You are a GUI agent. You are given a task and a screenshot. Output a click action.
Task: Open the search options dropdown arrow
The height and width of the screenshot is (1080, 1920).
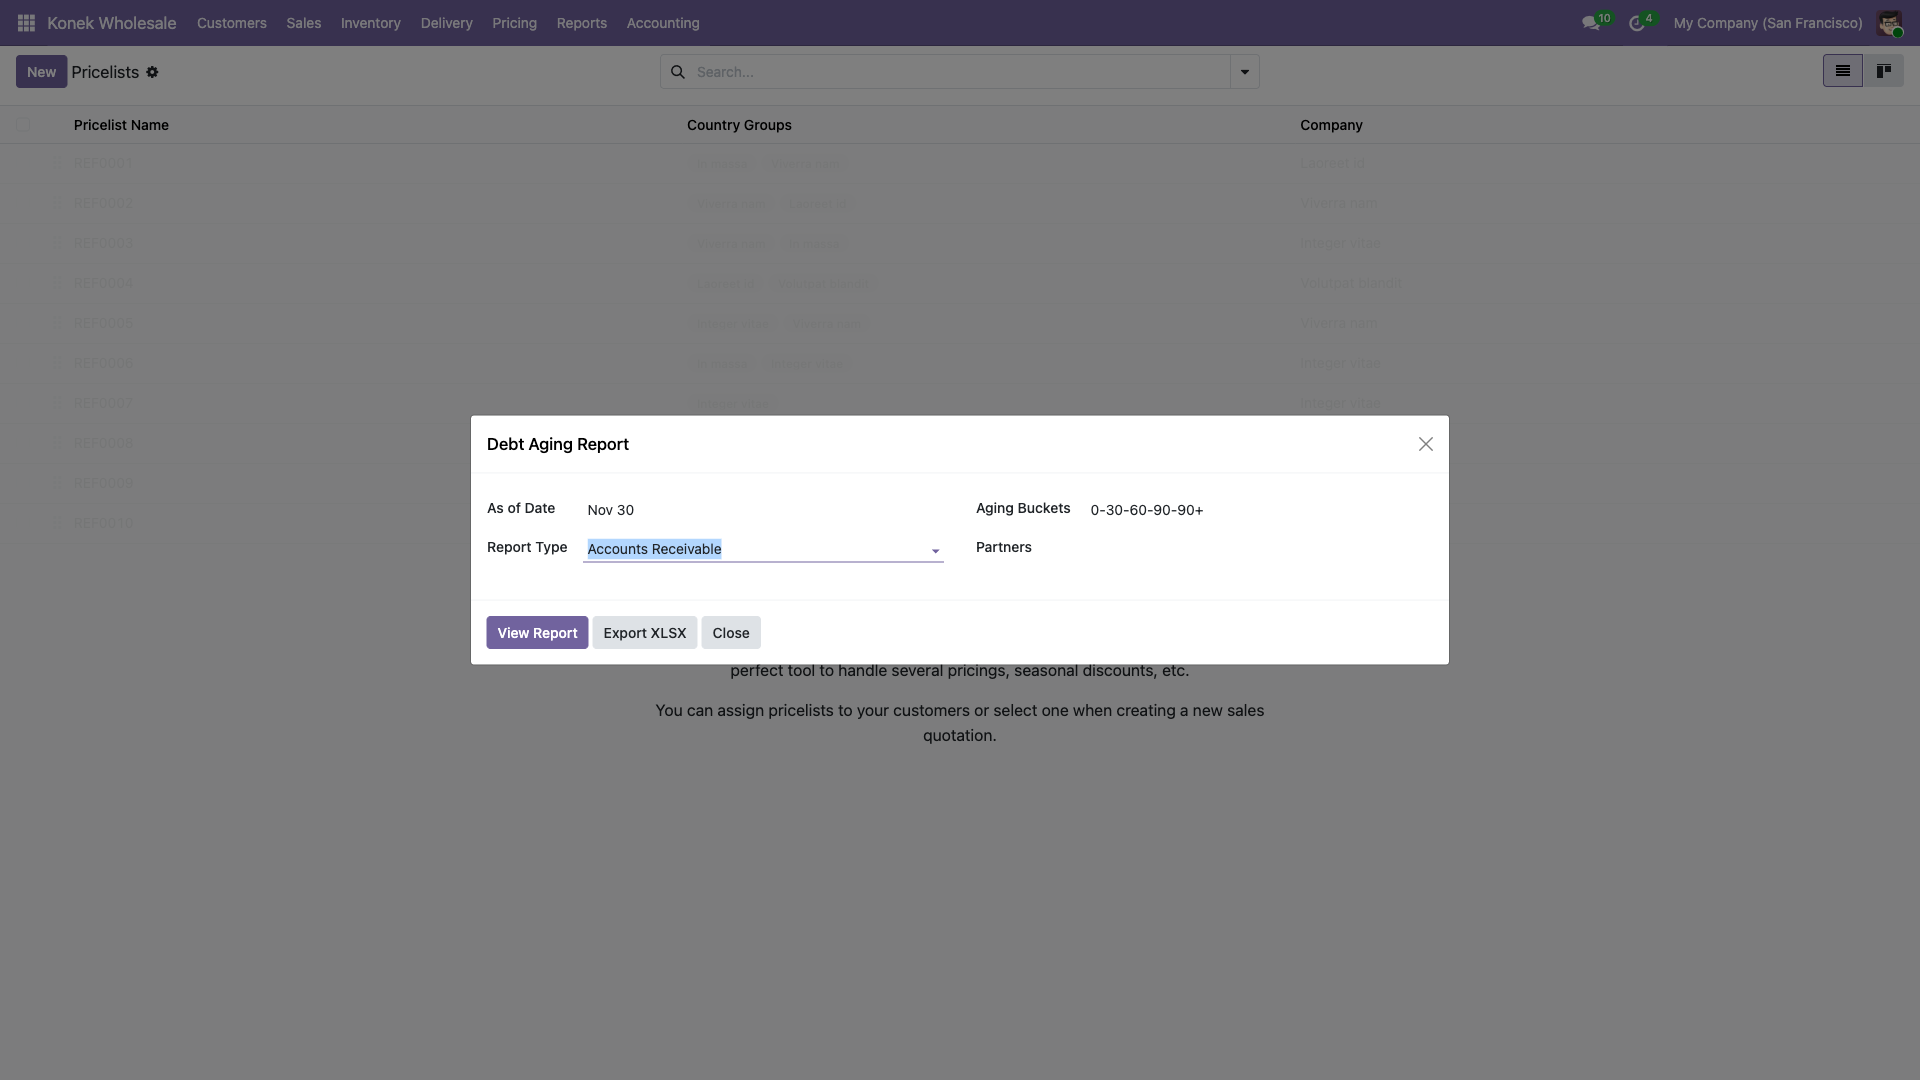(1244, 72)
